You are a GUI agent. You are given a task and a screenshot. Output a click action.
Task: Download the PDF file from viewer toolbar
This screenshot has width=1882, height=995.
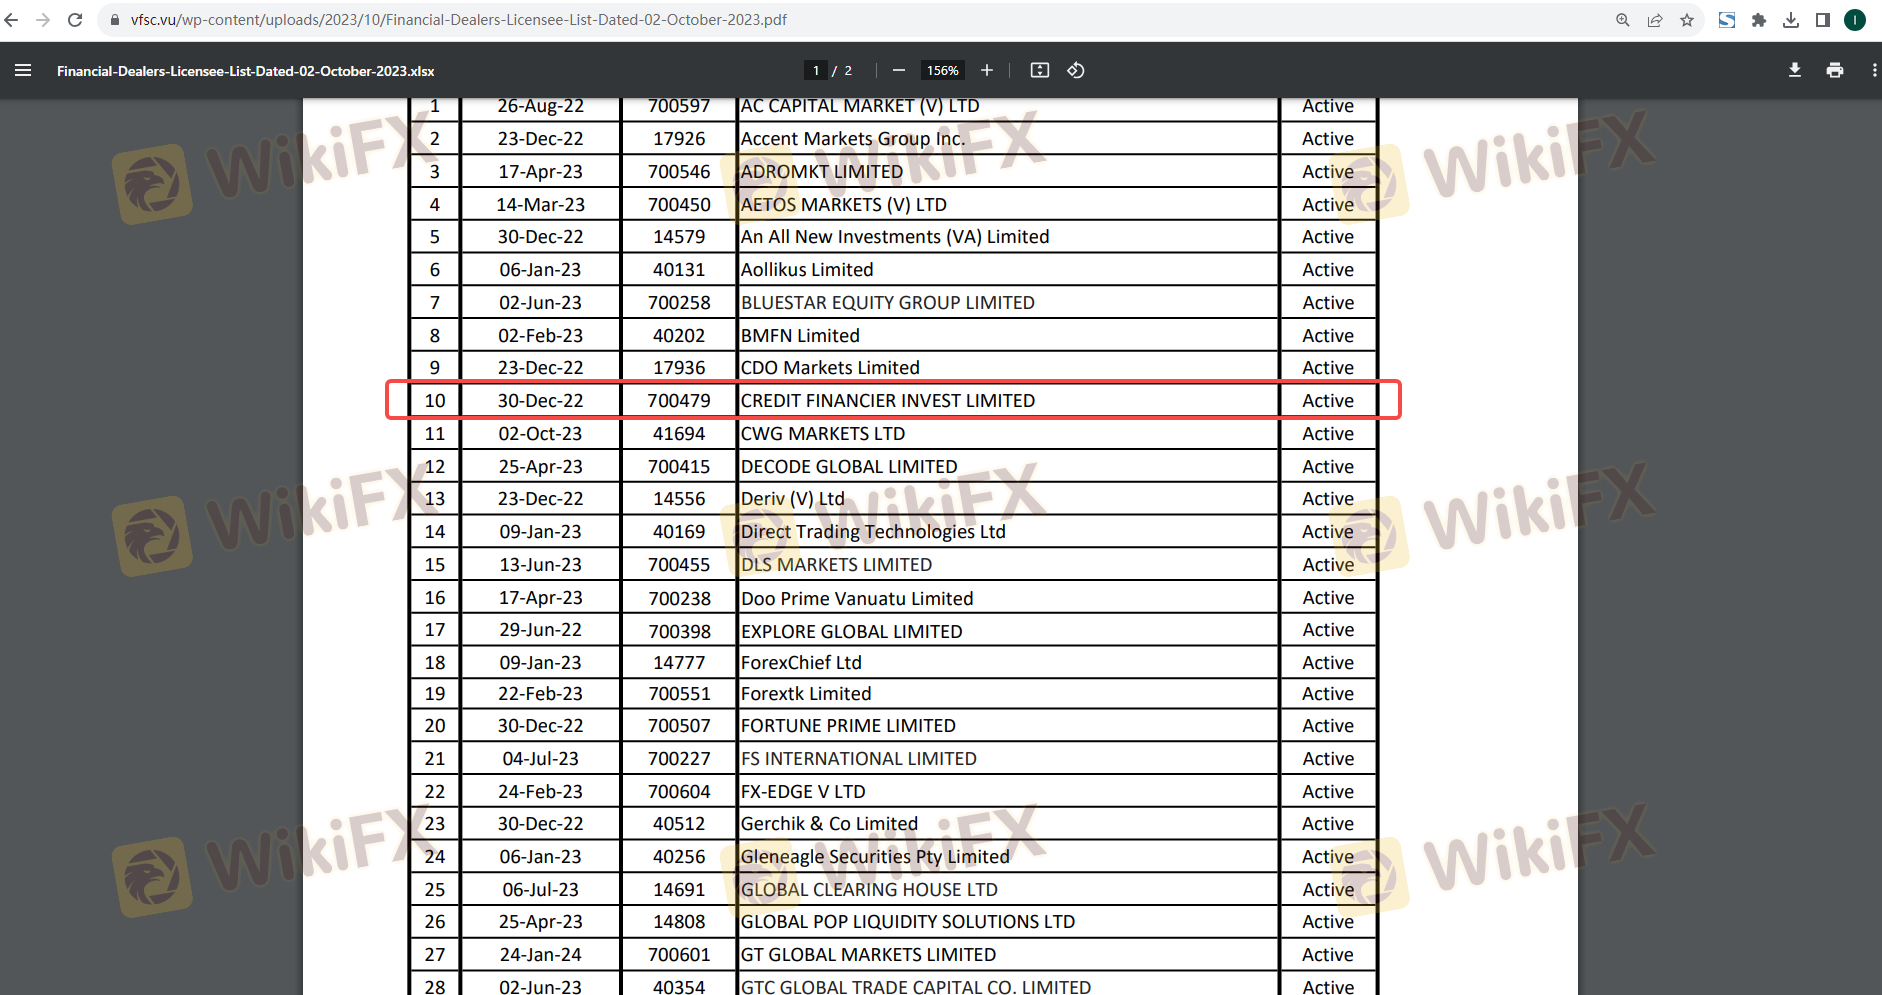pos(1795,70)
